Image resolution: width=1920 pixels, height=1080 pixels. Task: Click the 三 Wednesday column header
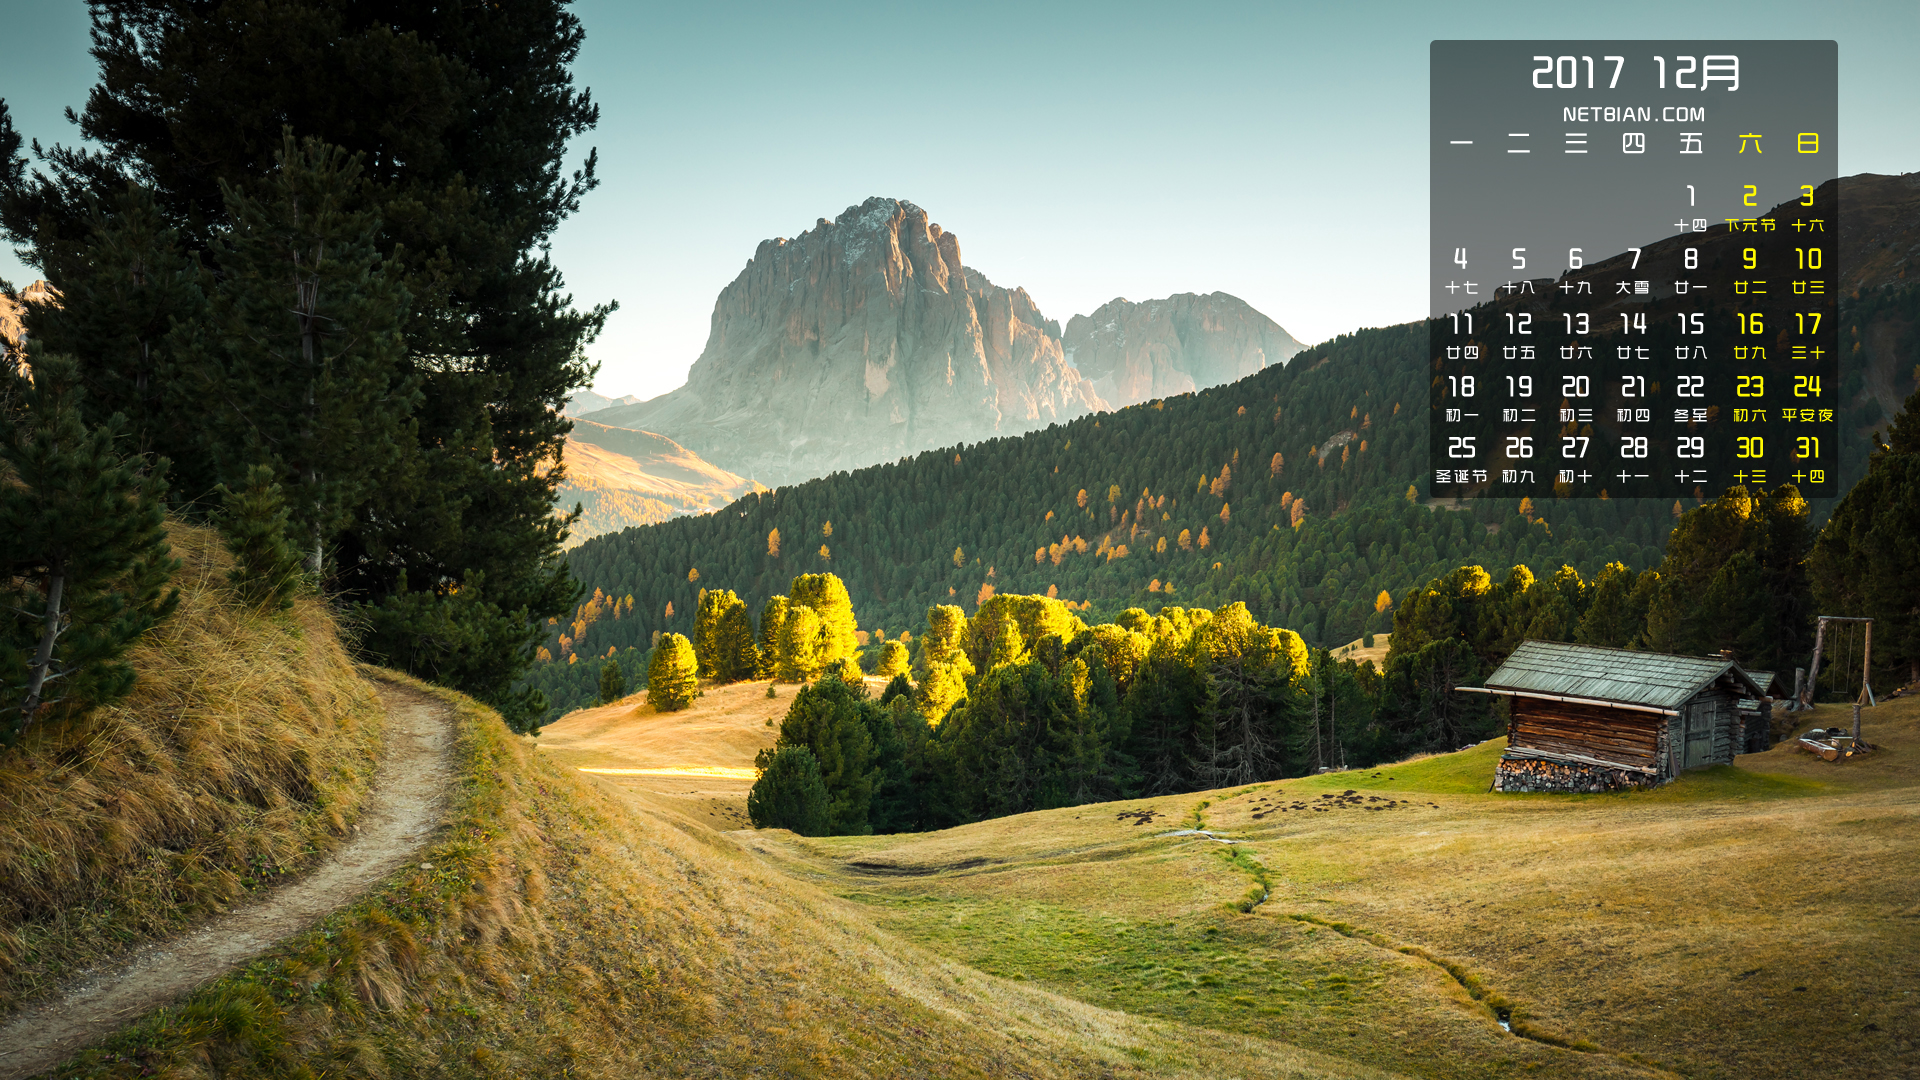tap(1576, 144)
